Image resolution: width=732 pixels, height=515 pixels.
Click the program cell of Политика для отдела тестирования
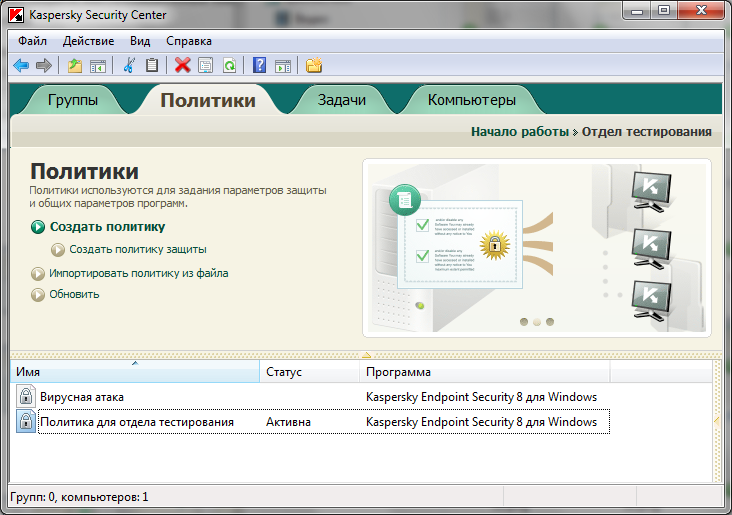coord(481,422)
